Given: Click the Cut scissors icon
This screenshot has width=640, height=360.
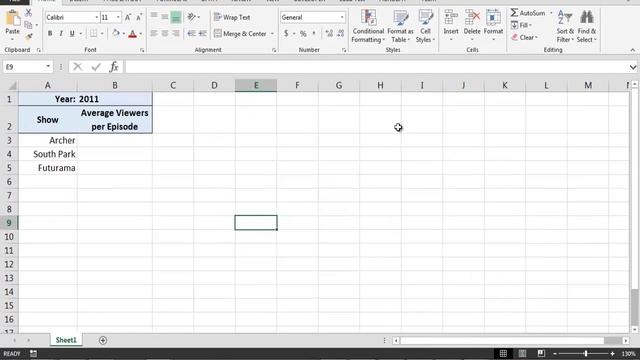Looking at the screenshot, I should (28, 13).
